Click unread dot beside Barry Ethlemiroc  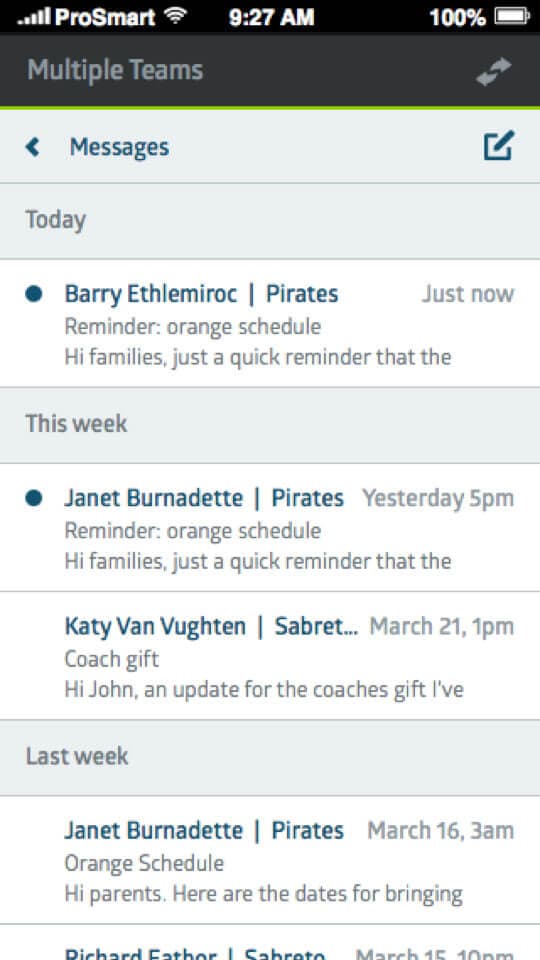[x=34, y=294]
